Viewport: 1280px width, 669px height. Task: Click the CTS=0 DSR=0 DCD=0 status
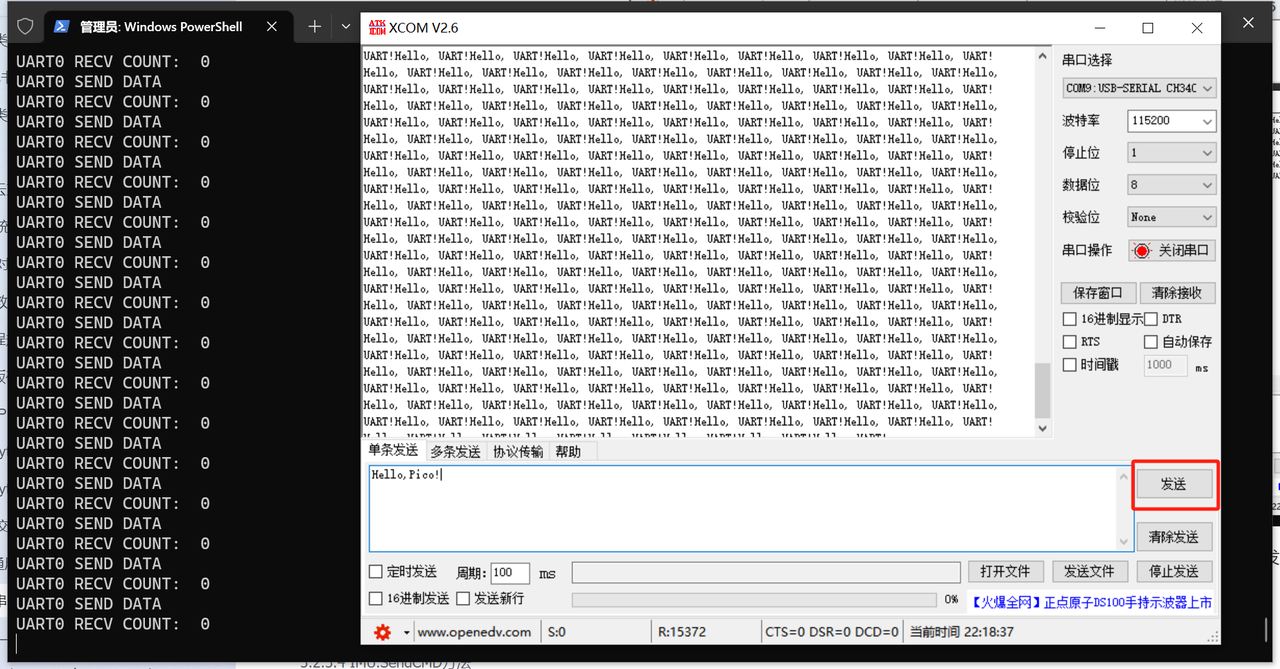[x=831, y=632]
